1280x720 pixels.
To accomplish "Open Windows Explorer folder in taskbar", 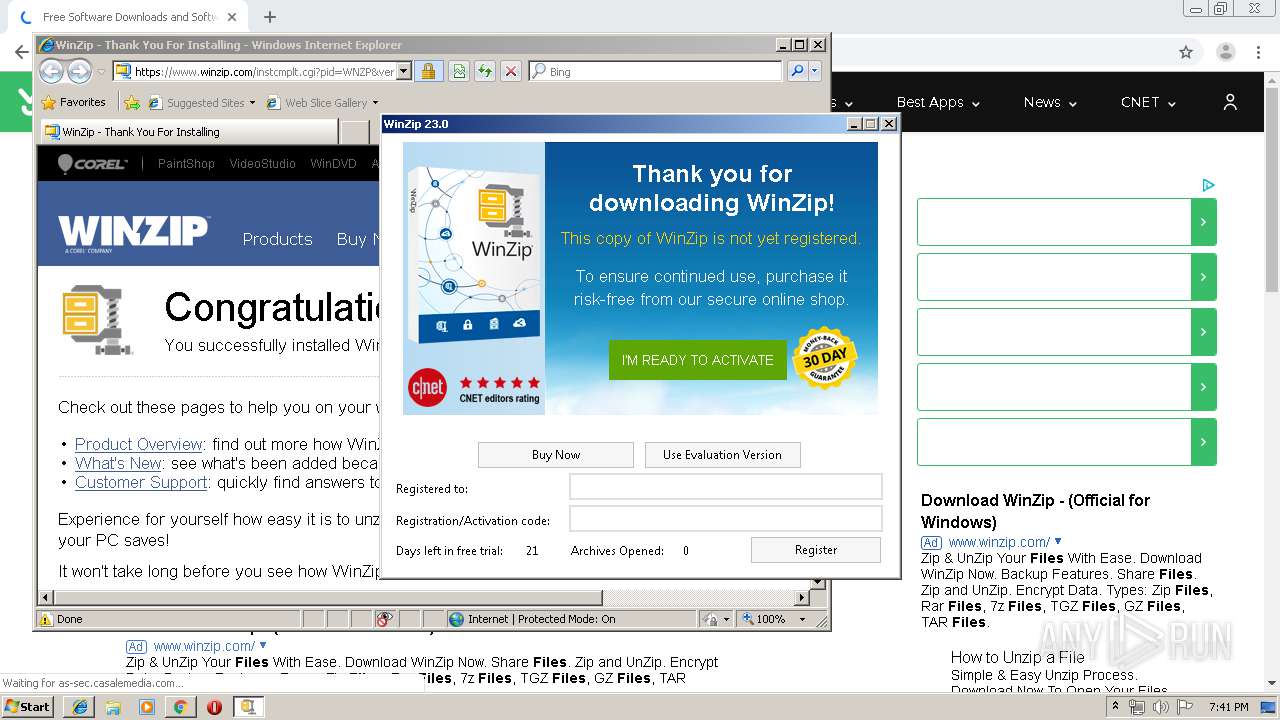I will click(113, 707).
